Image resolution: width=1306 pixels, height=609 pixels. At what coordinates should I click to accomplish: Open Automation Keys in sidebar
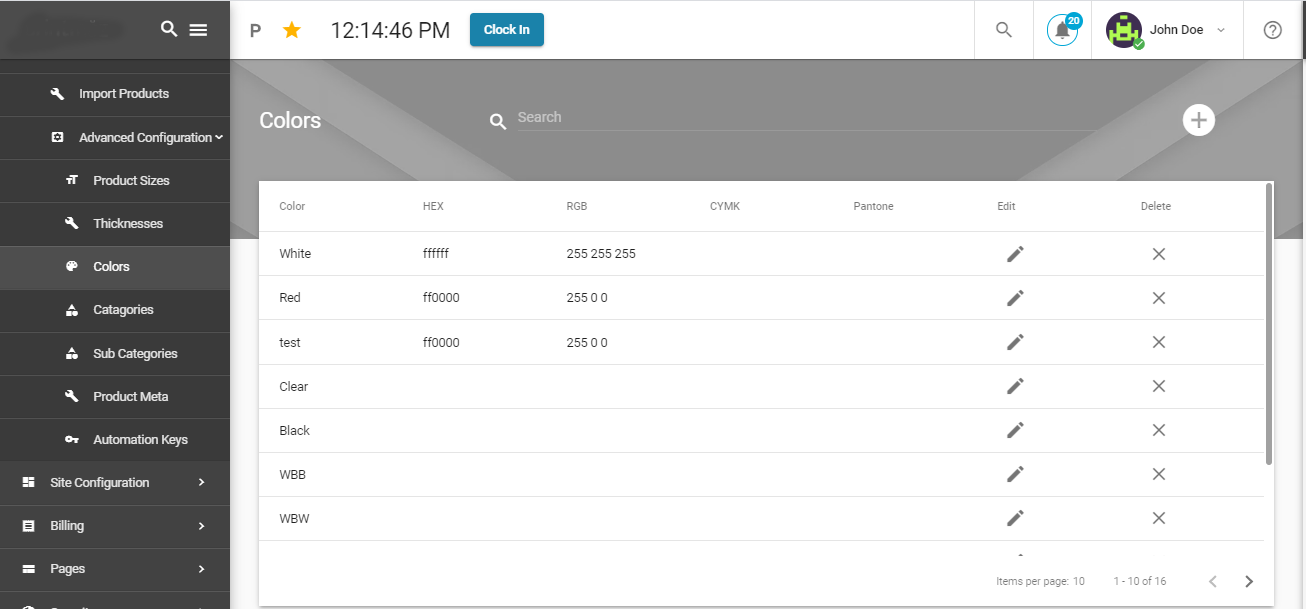[x=115, y=439]
